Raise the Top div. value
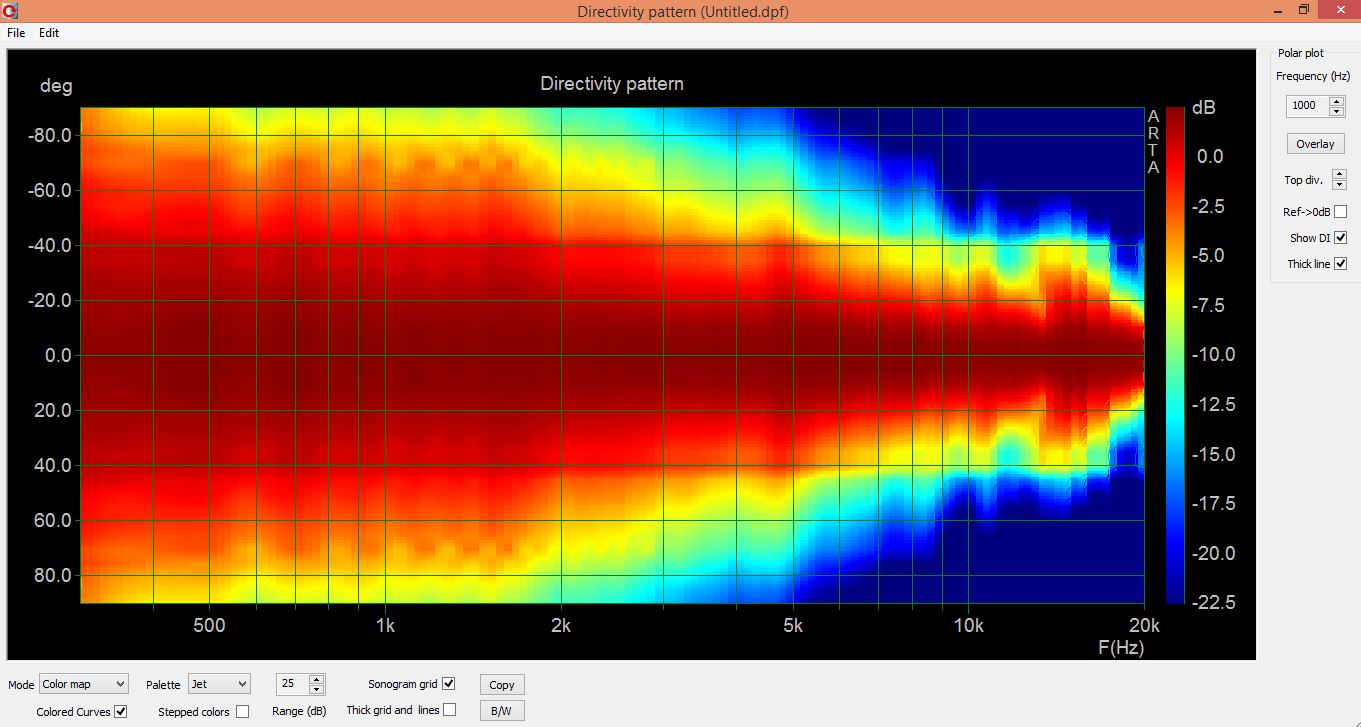1361x727 pixels. [x=1339, y=175]
